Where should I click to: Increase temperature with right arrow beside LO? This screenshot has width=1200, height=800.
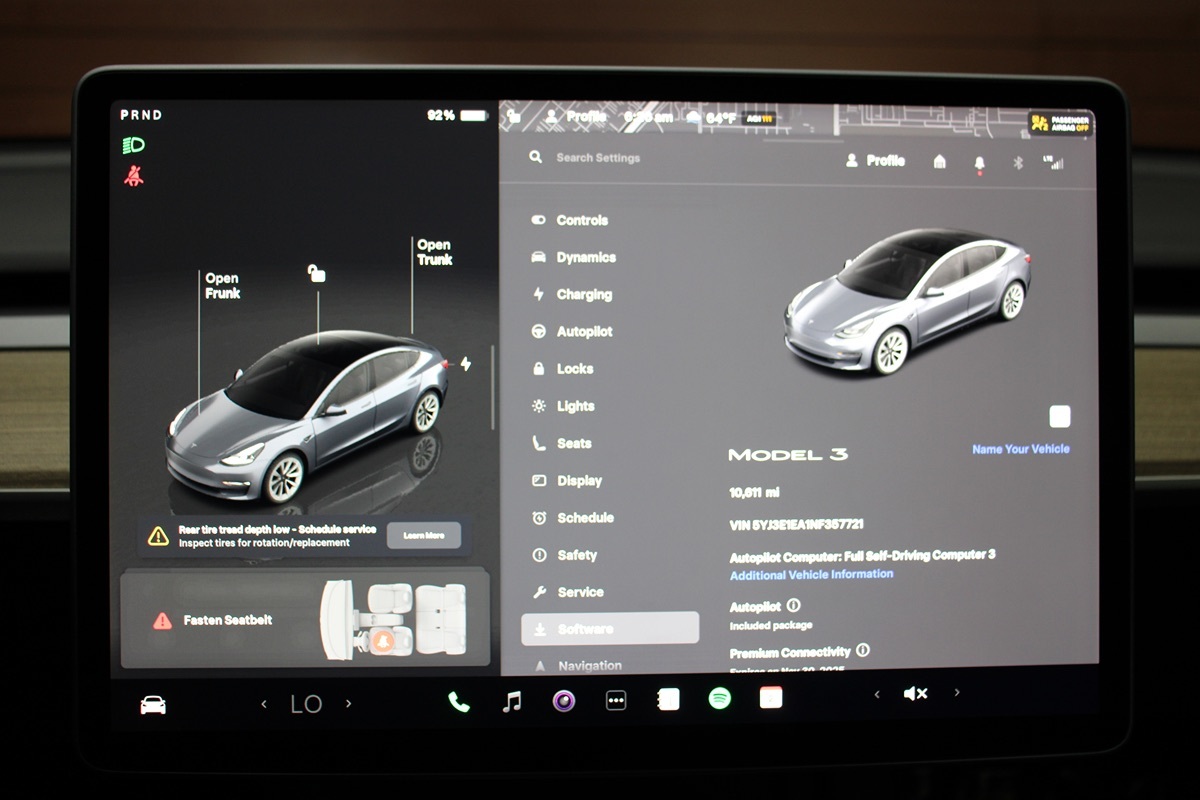[x=349, y=704]
